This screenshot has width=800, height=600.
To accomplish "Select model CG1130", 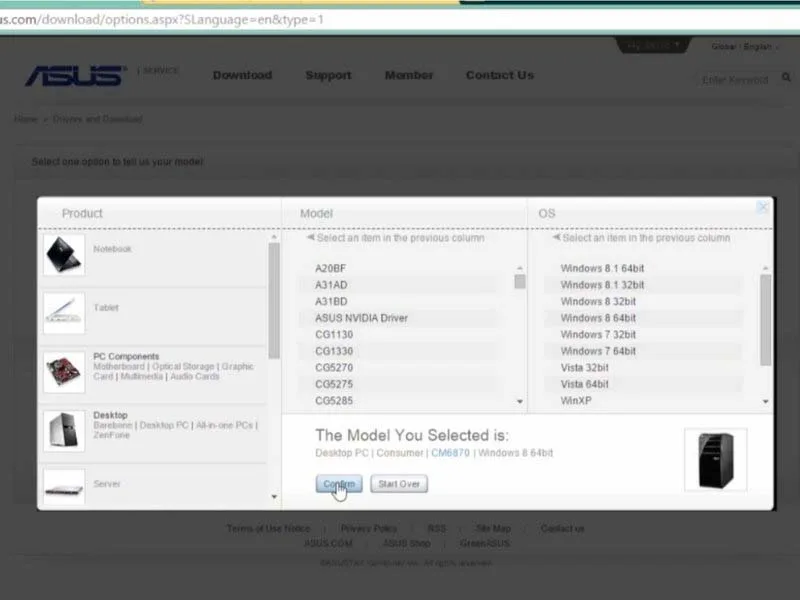I will point(334,335).
